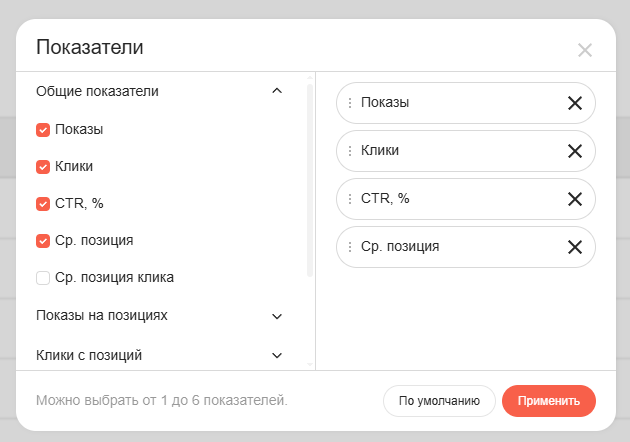The height and width of the screenshot is (442, 630).
Task: Click drag handle of Клики item
Action: pyautogui.click(x=350, y=151)
